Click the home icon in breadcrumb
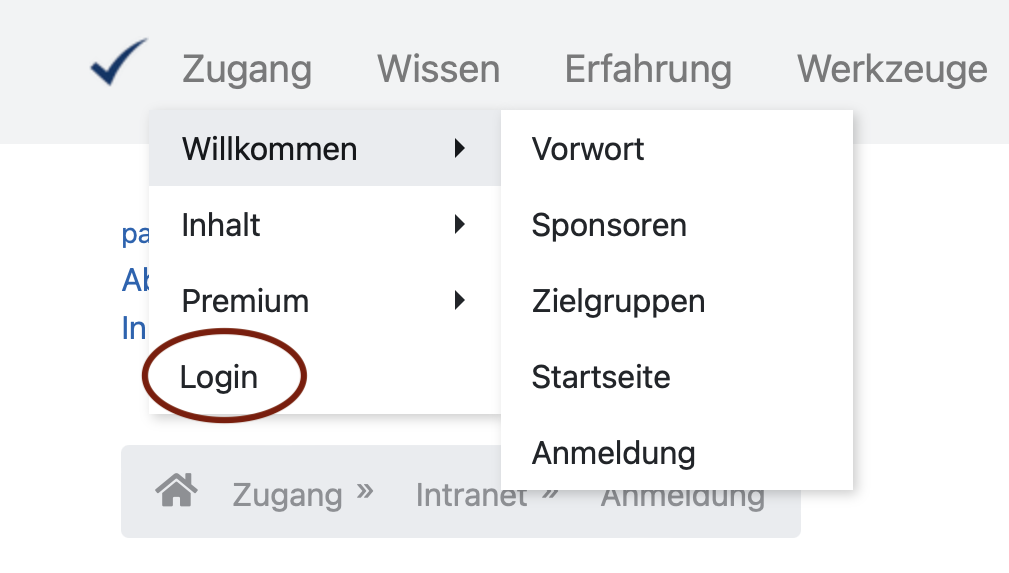Viewport: 1009px width, 573px height. [x=177, y=490]
